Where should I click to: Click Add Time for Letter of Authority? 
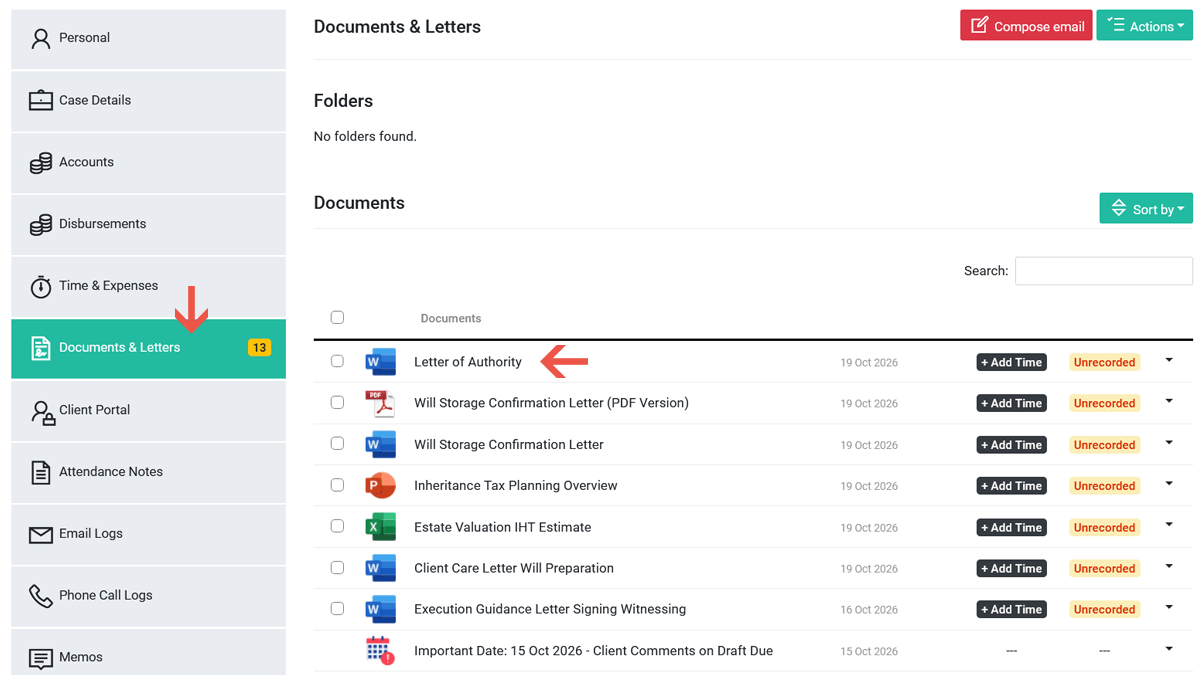click(1011, 362)
